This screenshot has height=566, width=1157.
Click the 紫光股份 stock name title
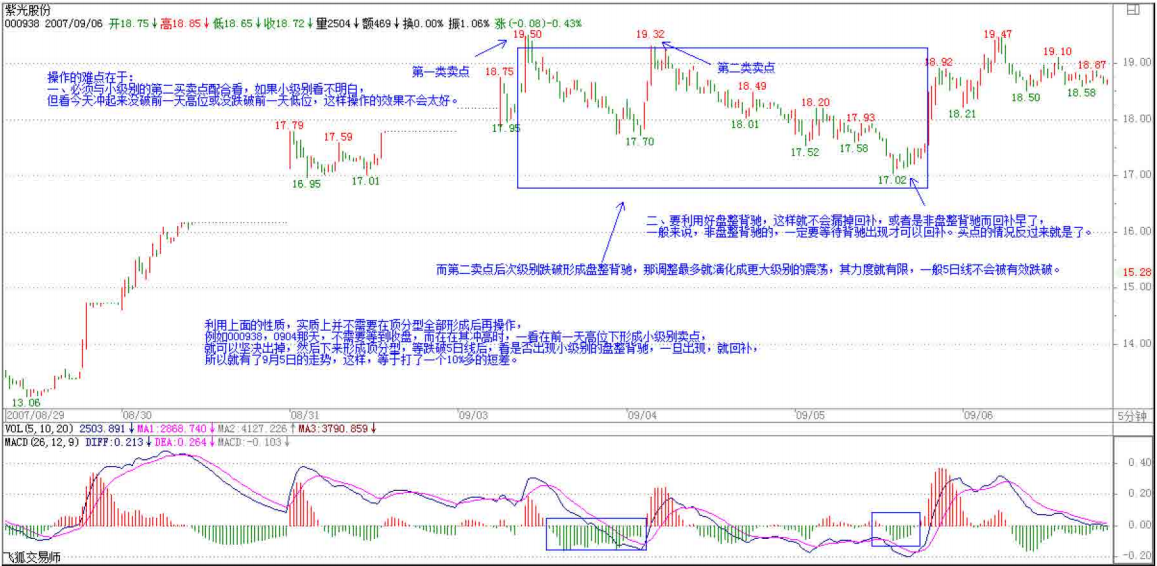pyautogui.click(x=27, y=8)
